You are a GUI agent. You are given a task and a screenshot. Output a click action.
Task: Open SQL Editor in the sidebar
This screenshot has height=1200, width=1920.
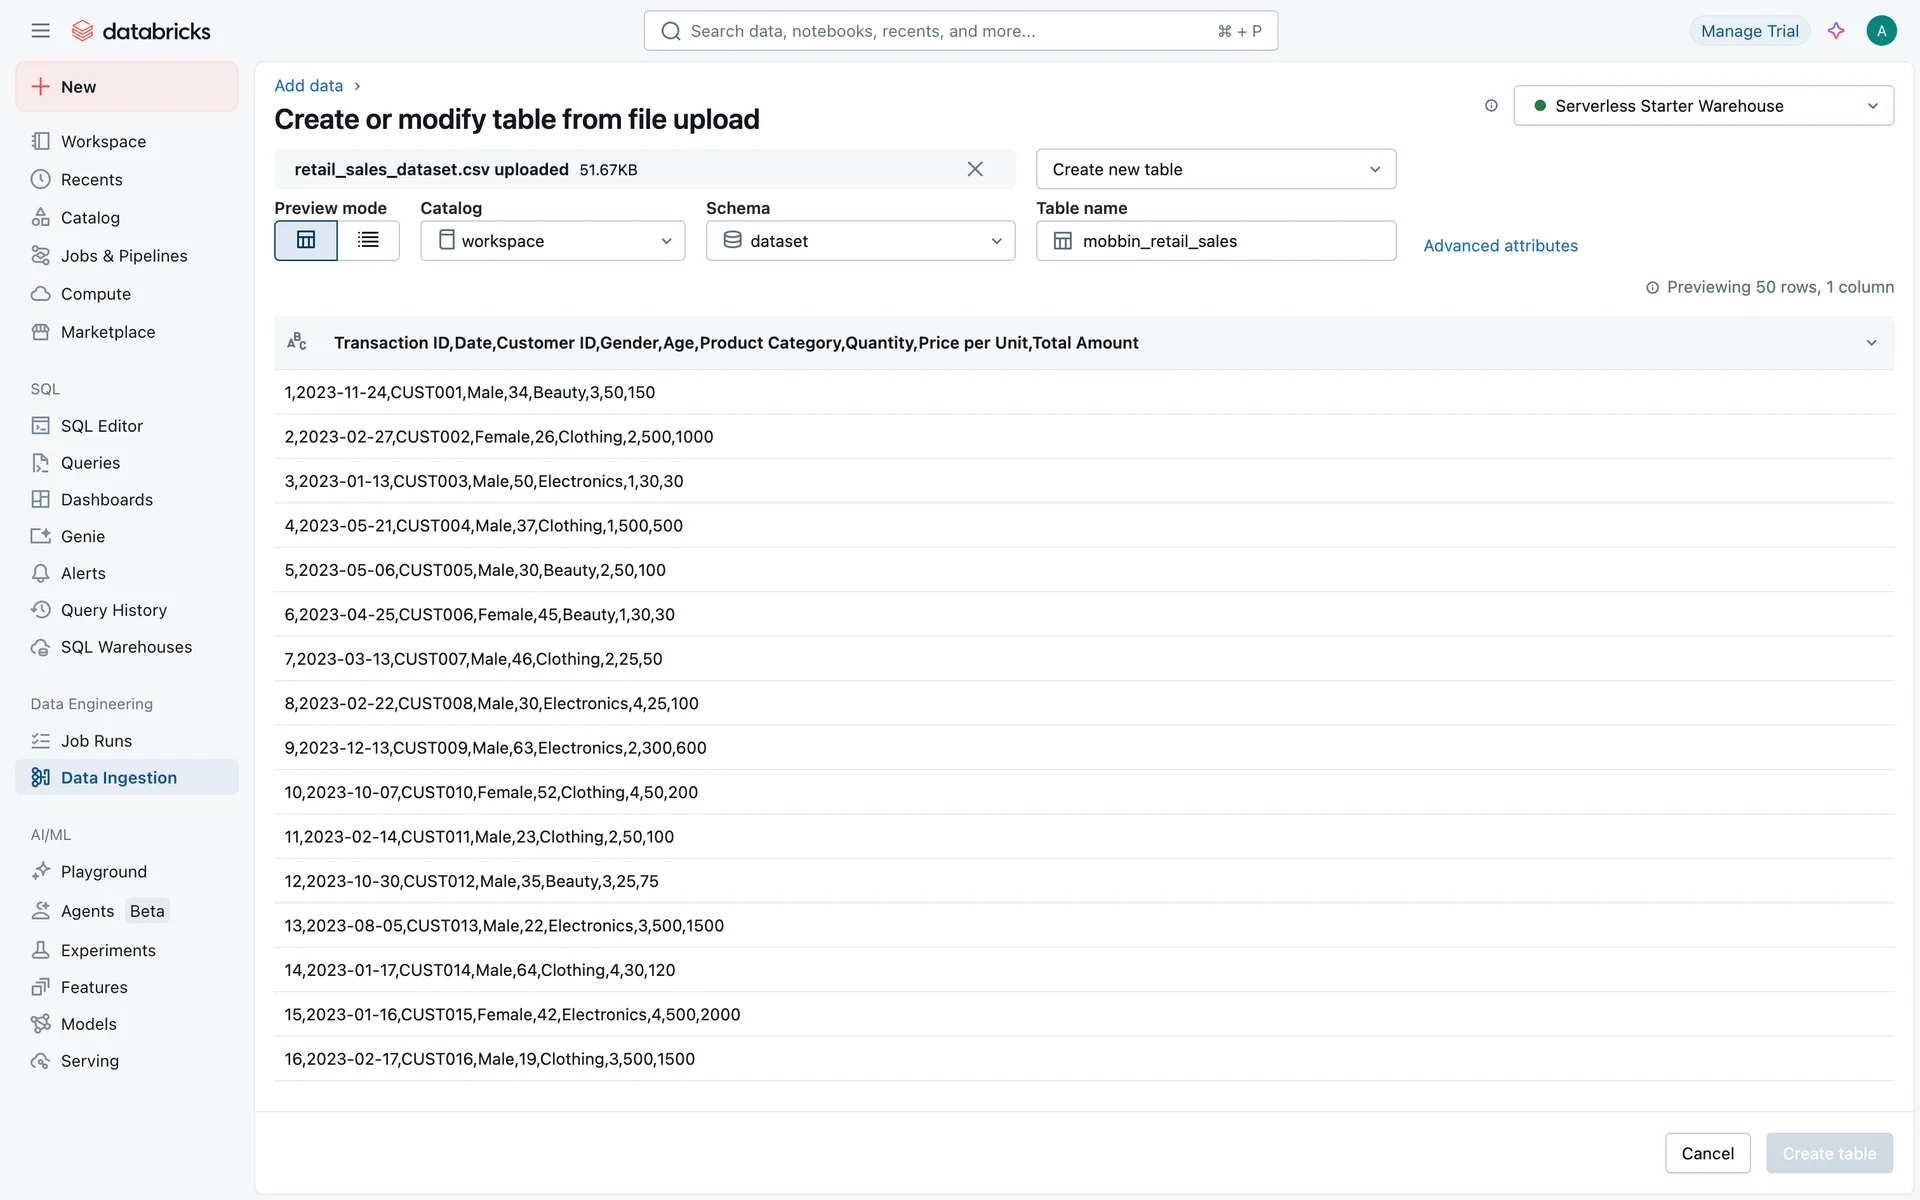[101, 426]
